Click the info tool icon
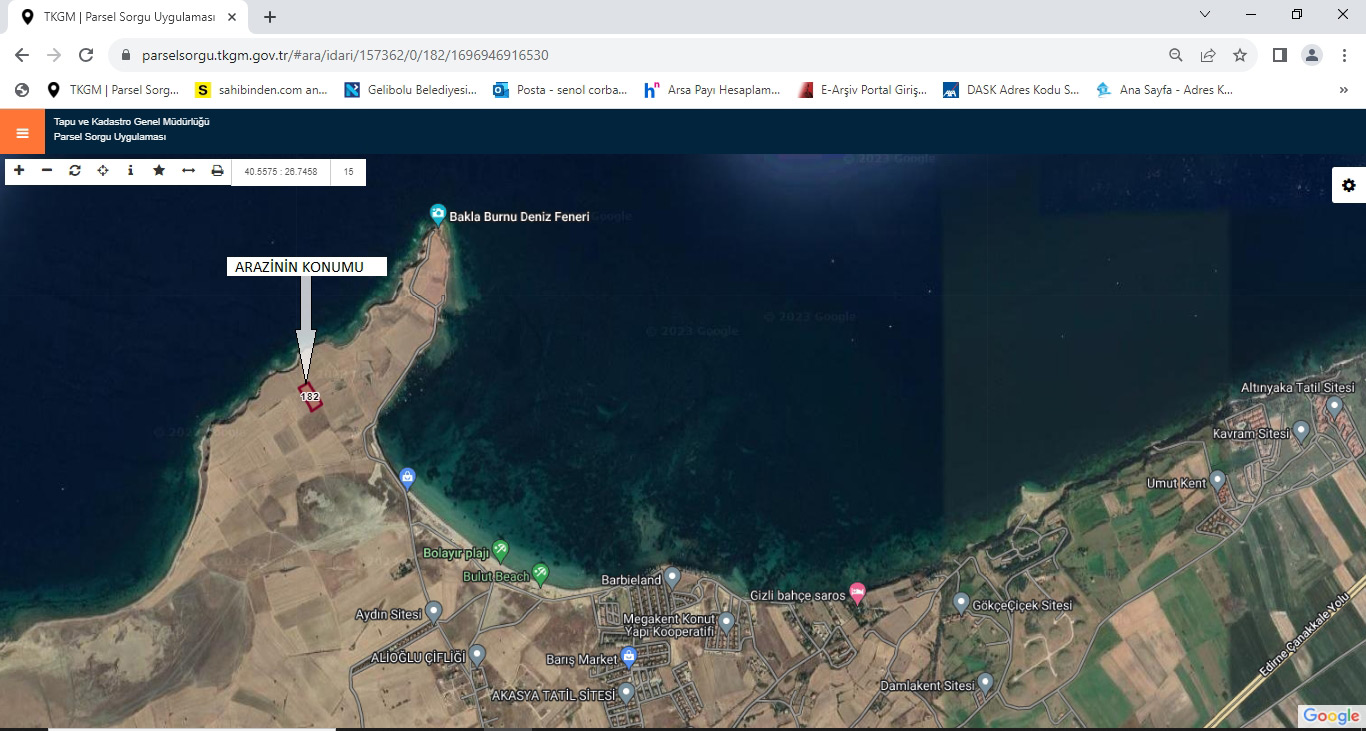The image size is (1366, 731). (x=131, y=171)
